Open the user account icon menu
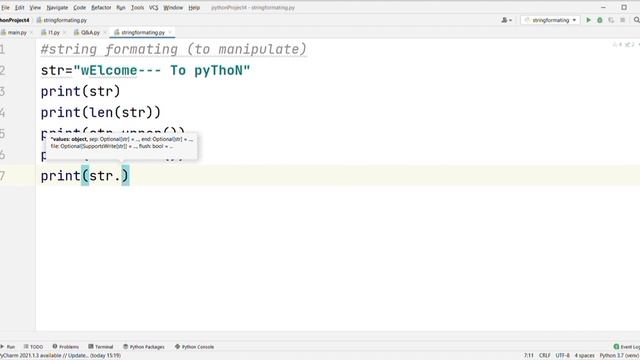Screen dimensions: 640x360 507,20
